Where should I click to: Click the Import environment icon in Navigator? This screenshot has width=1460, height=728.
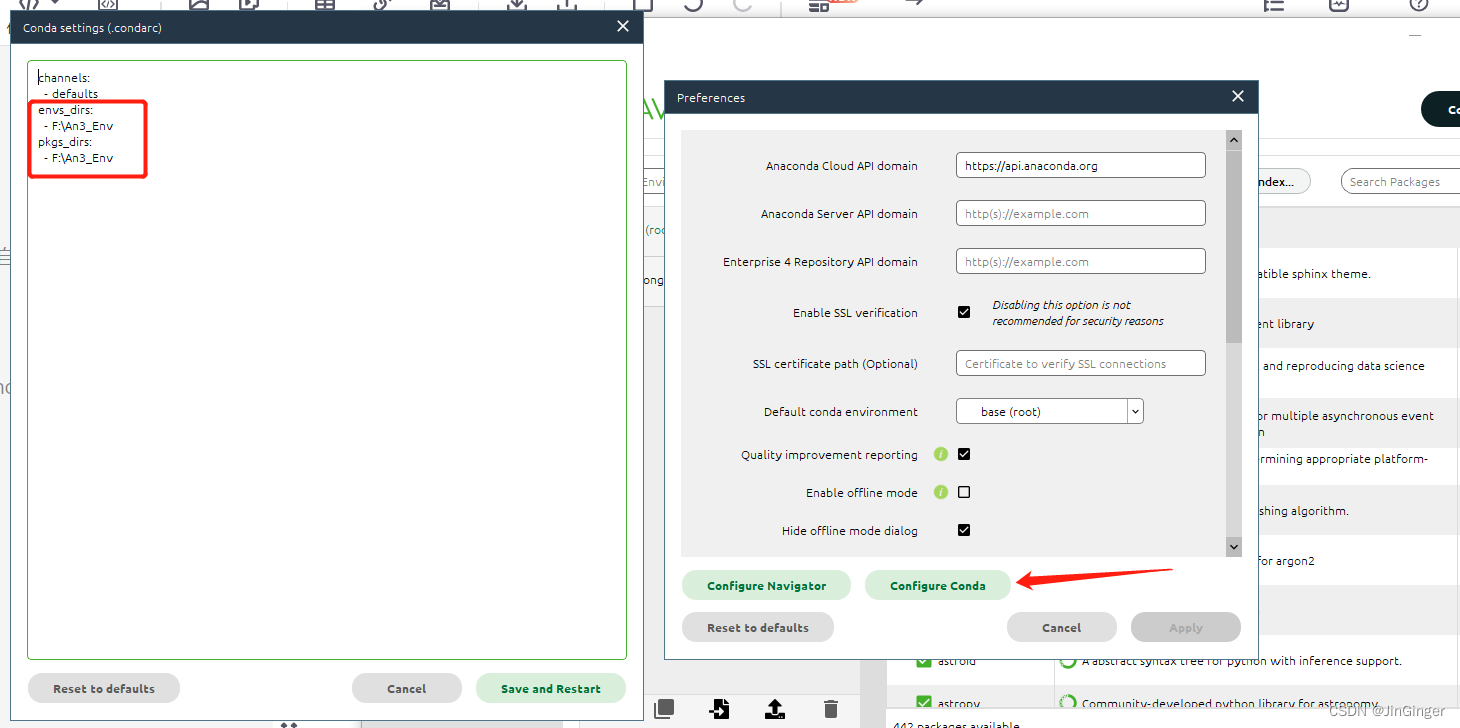719,709
